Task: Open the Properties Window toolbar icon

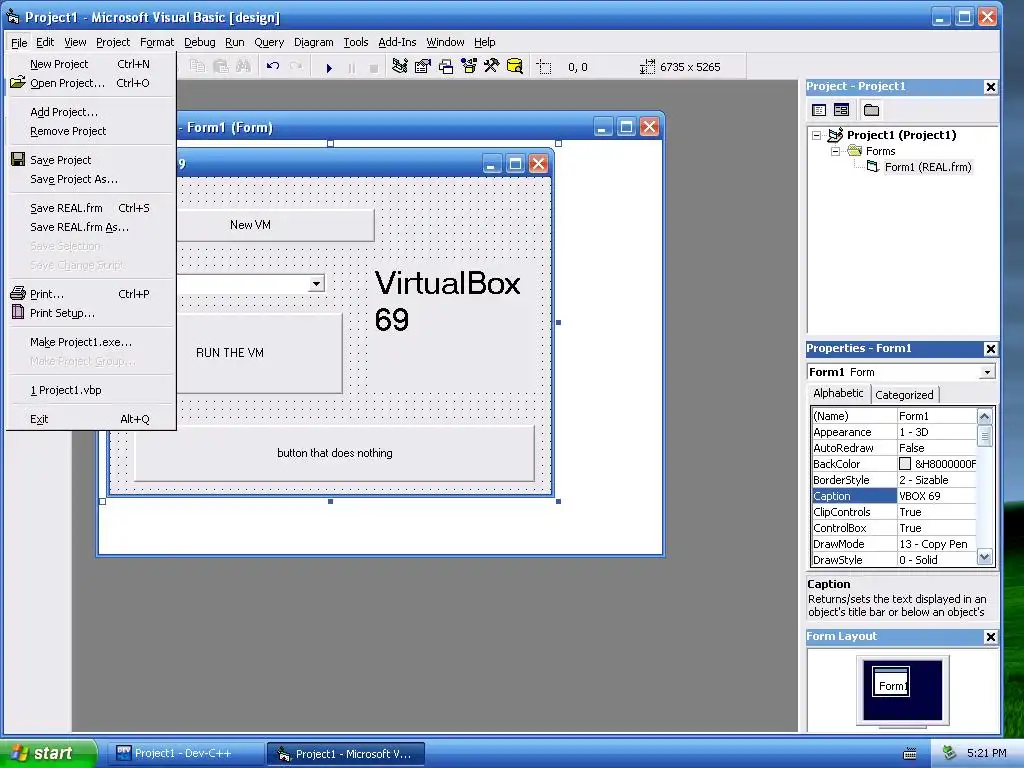Action: pos(423,66)
